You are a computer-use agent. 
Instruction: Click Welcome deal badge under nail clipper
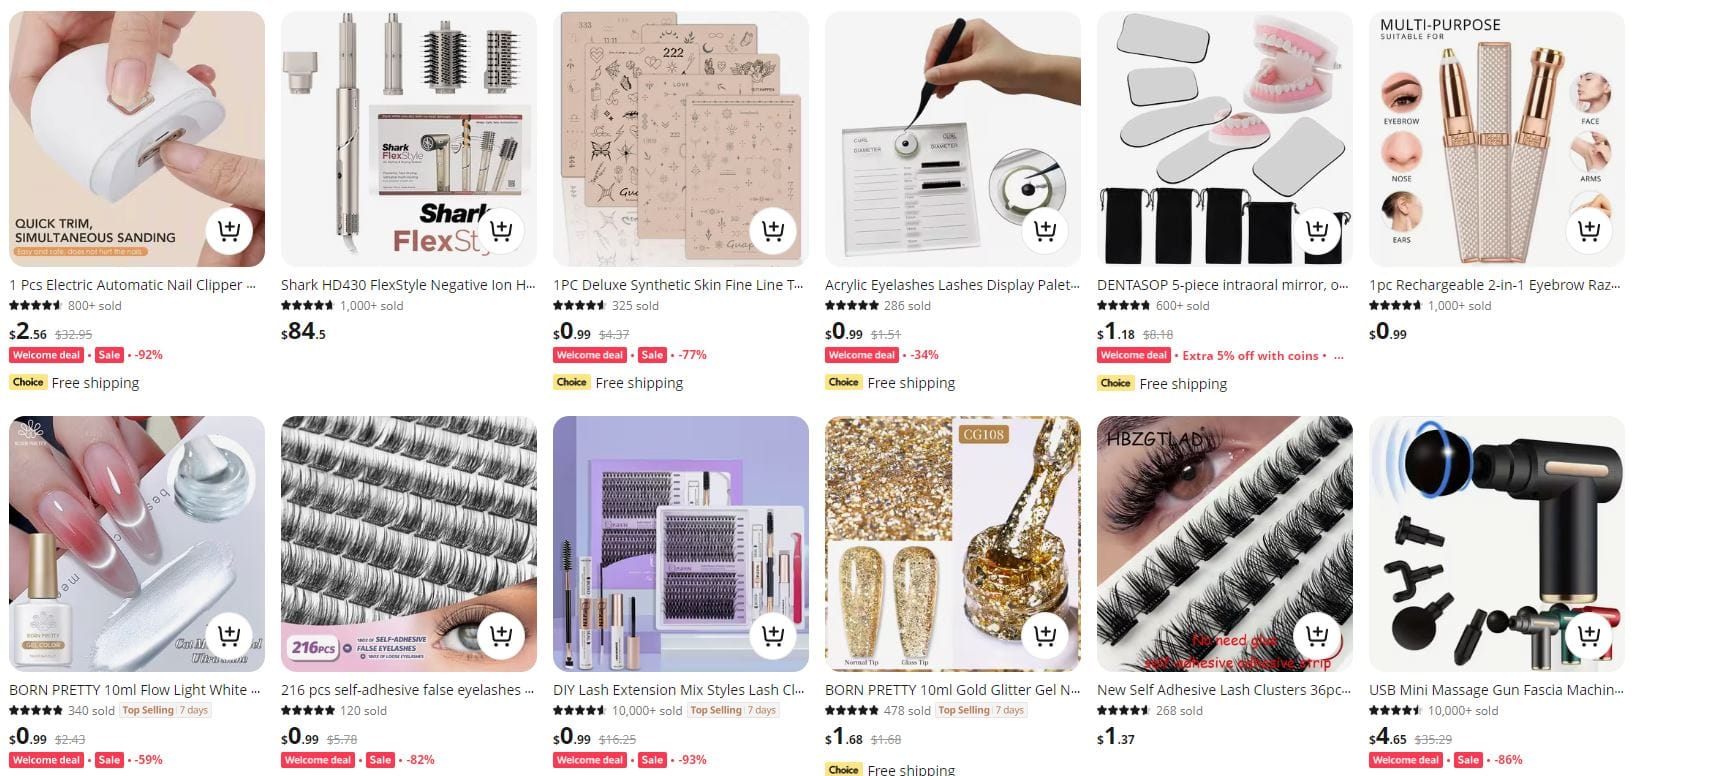pos(46,355)
